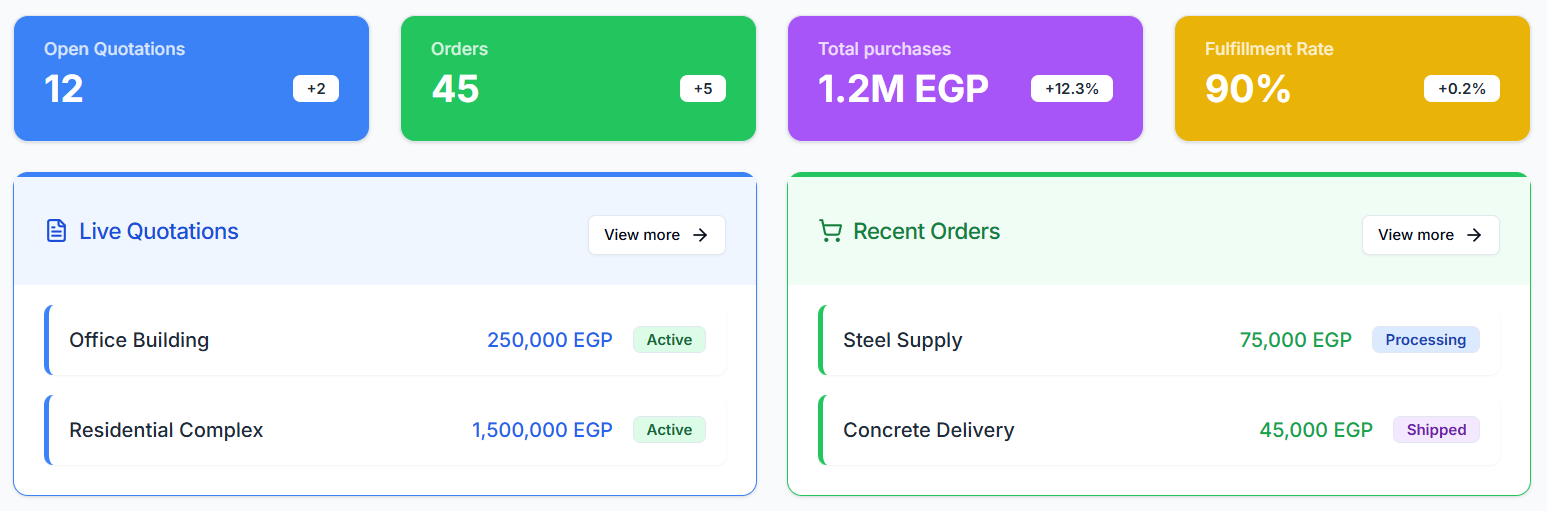Open the Concrete Delivery order row

pos(1040,430)
